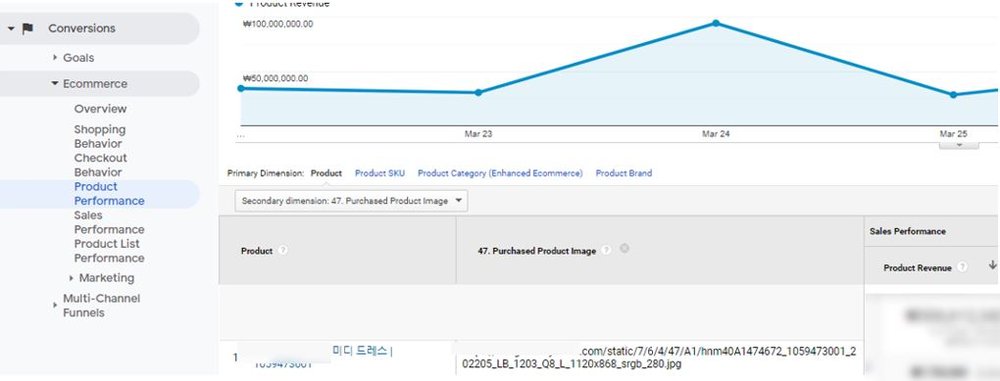
Task: Open the Conversions menu label
Action: click(82, 28)
